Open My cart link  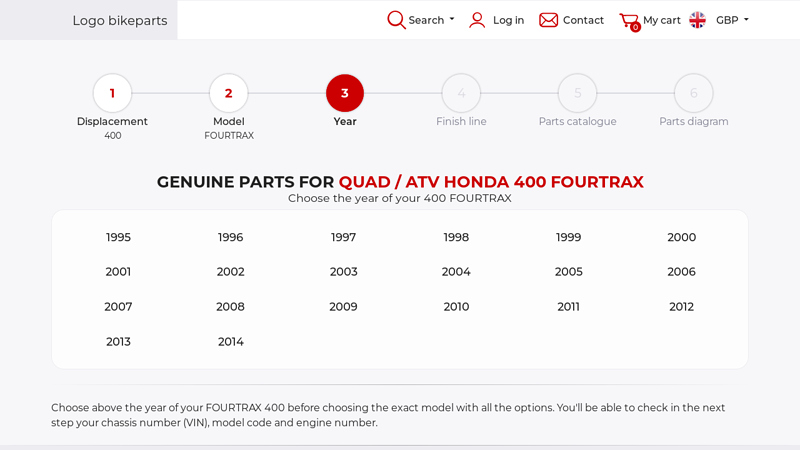(x=662, y=20)
